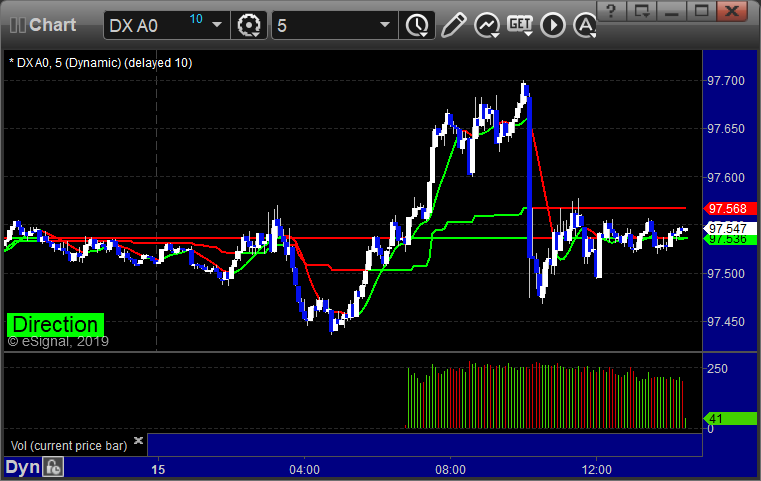This screenshot has width=761, height=481.
Task: Click the circled A alert icon
Action: (x=585, y=25)
